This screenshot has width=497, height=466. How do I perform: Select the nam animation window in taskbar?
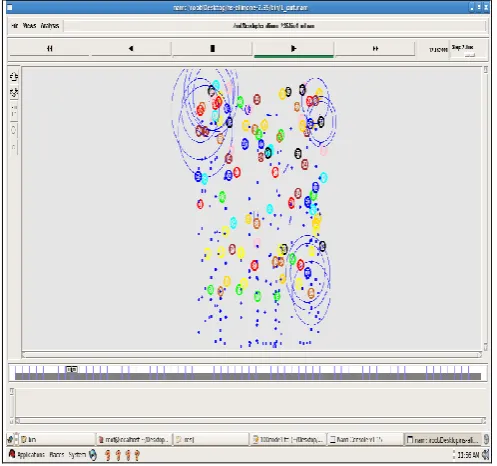tap(443, 440)
